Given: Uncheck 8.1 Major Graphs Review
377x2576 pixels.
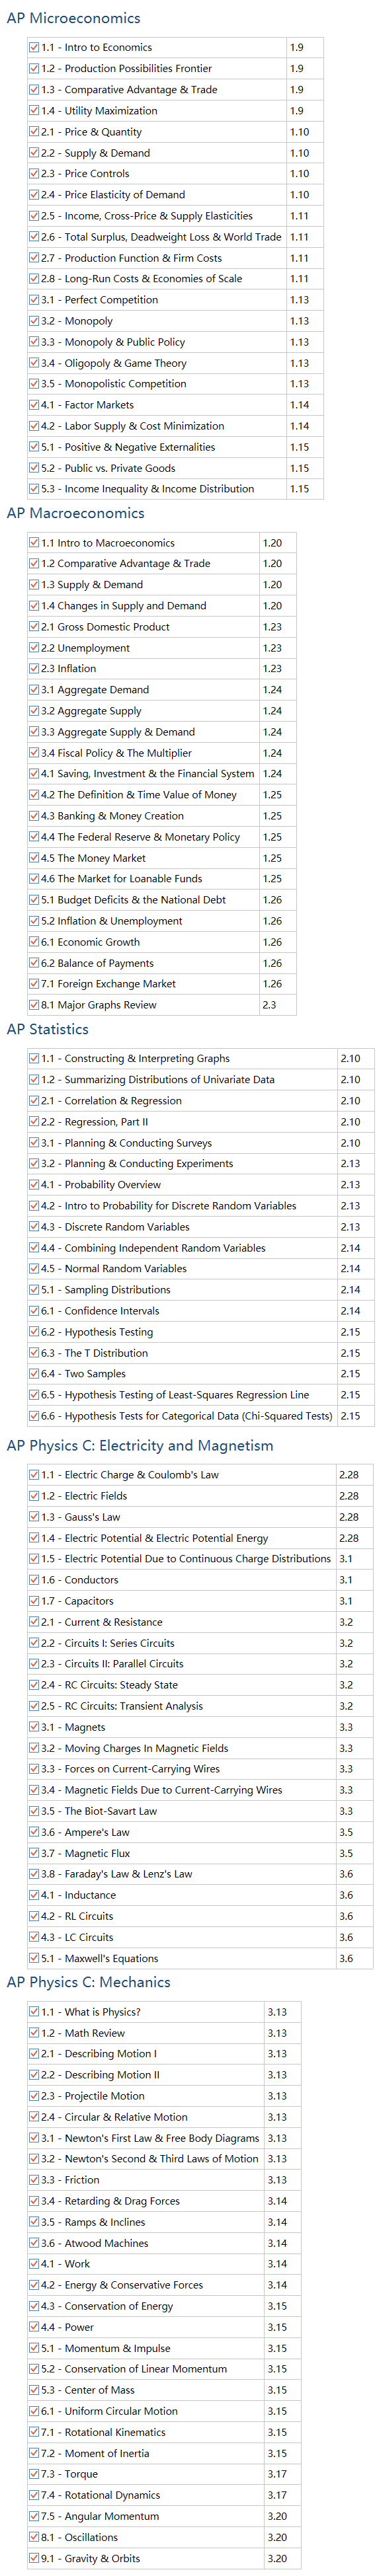Looking at the screenshot, I should click(x=35, y=1005).
